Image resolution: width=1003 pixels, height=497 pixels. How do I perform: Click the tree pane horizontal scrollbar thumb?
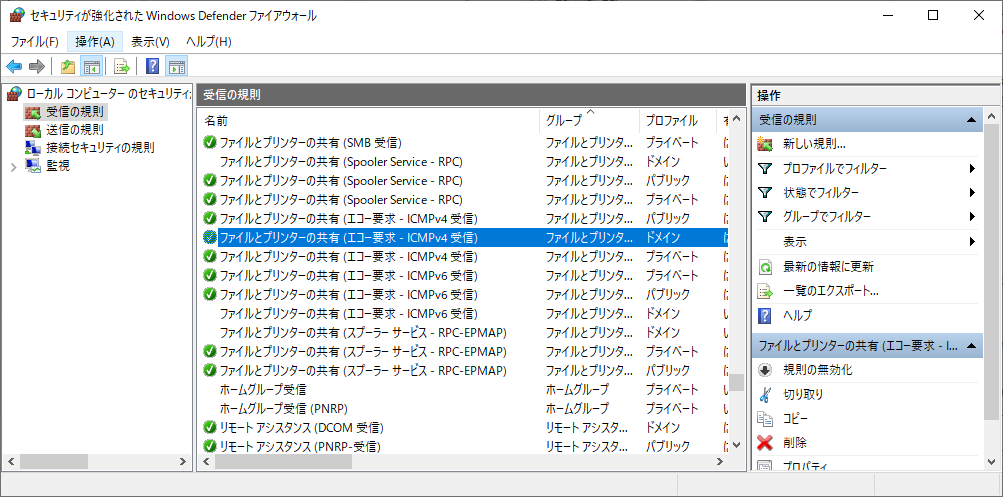(x=54, y=461)
